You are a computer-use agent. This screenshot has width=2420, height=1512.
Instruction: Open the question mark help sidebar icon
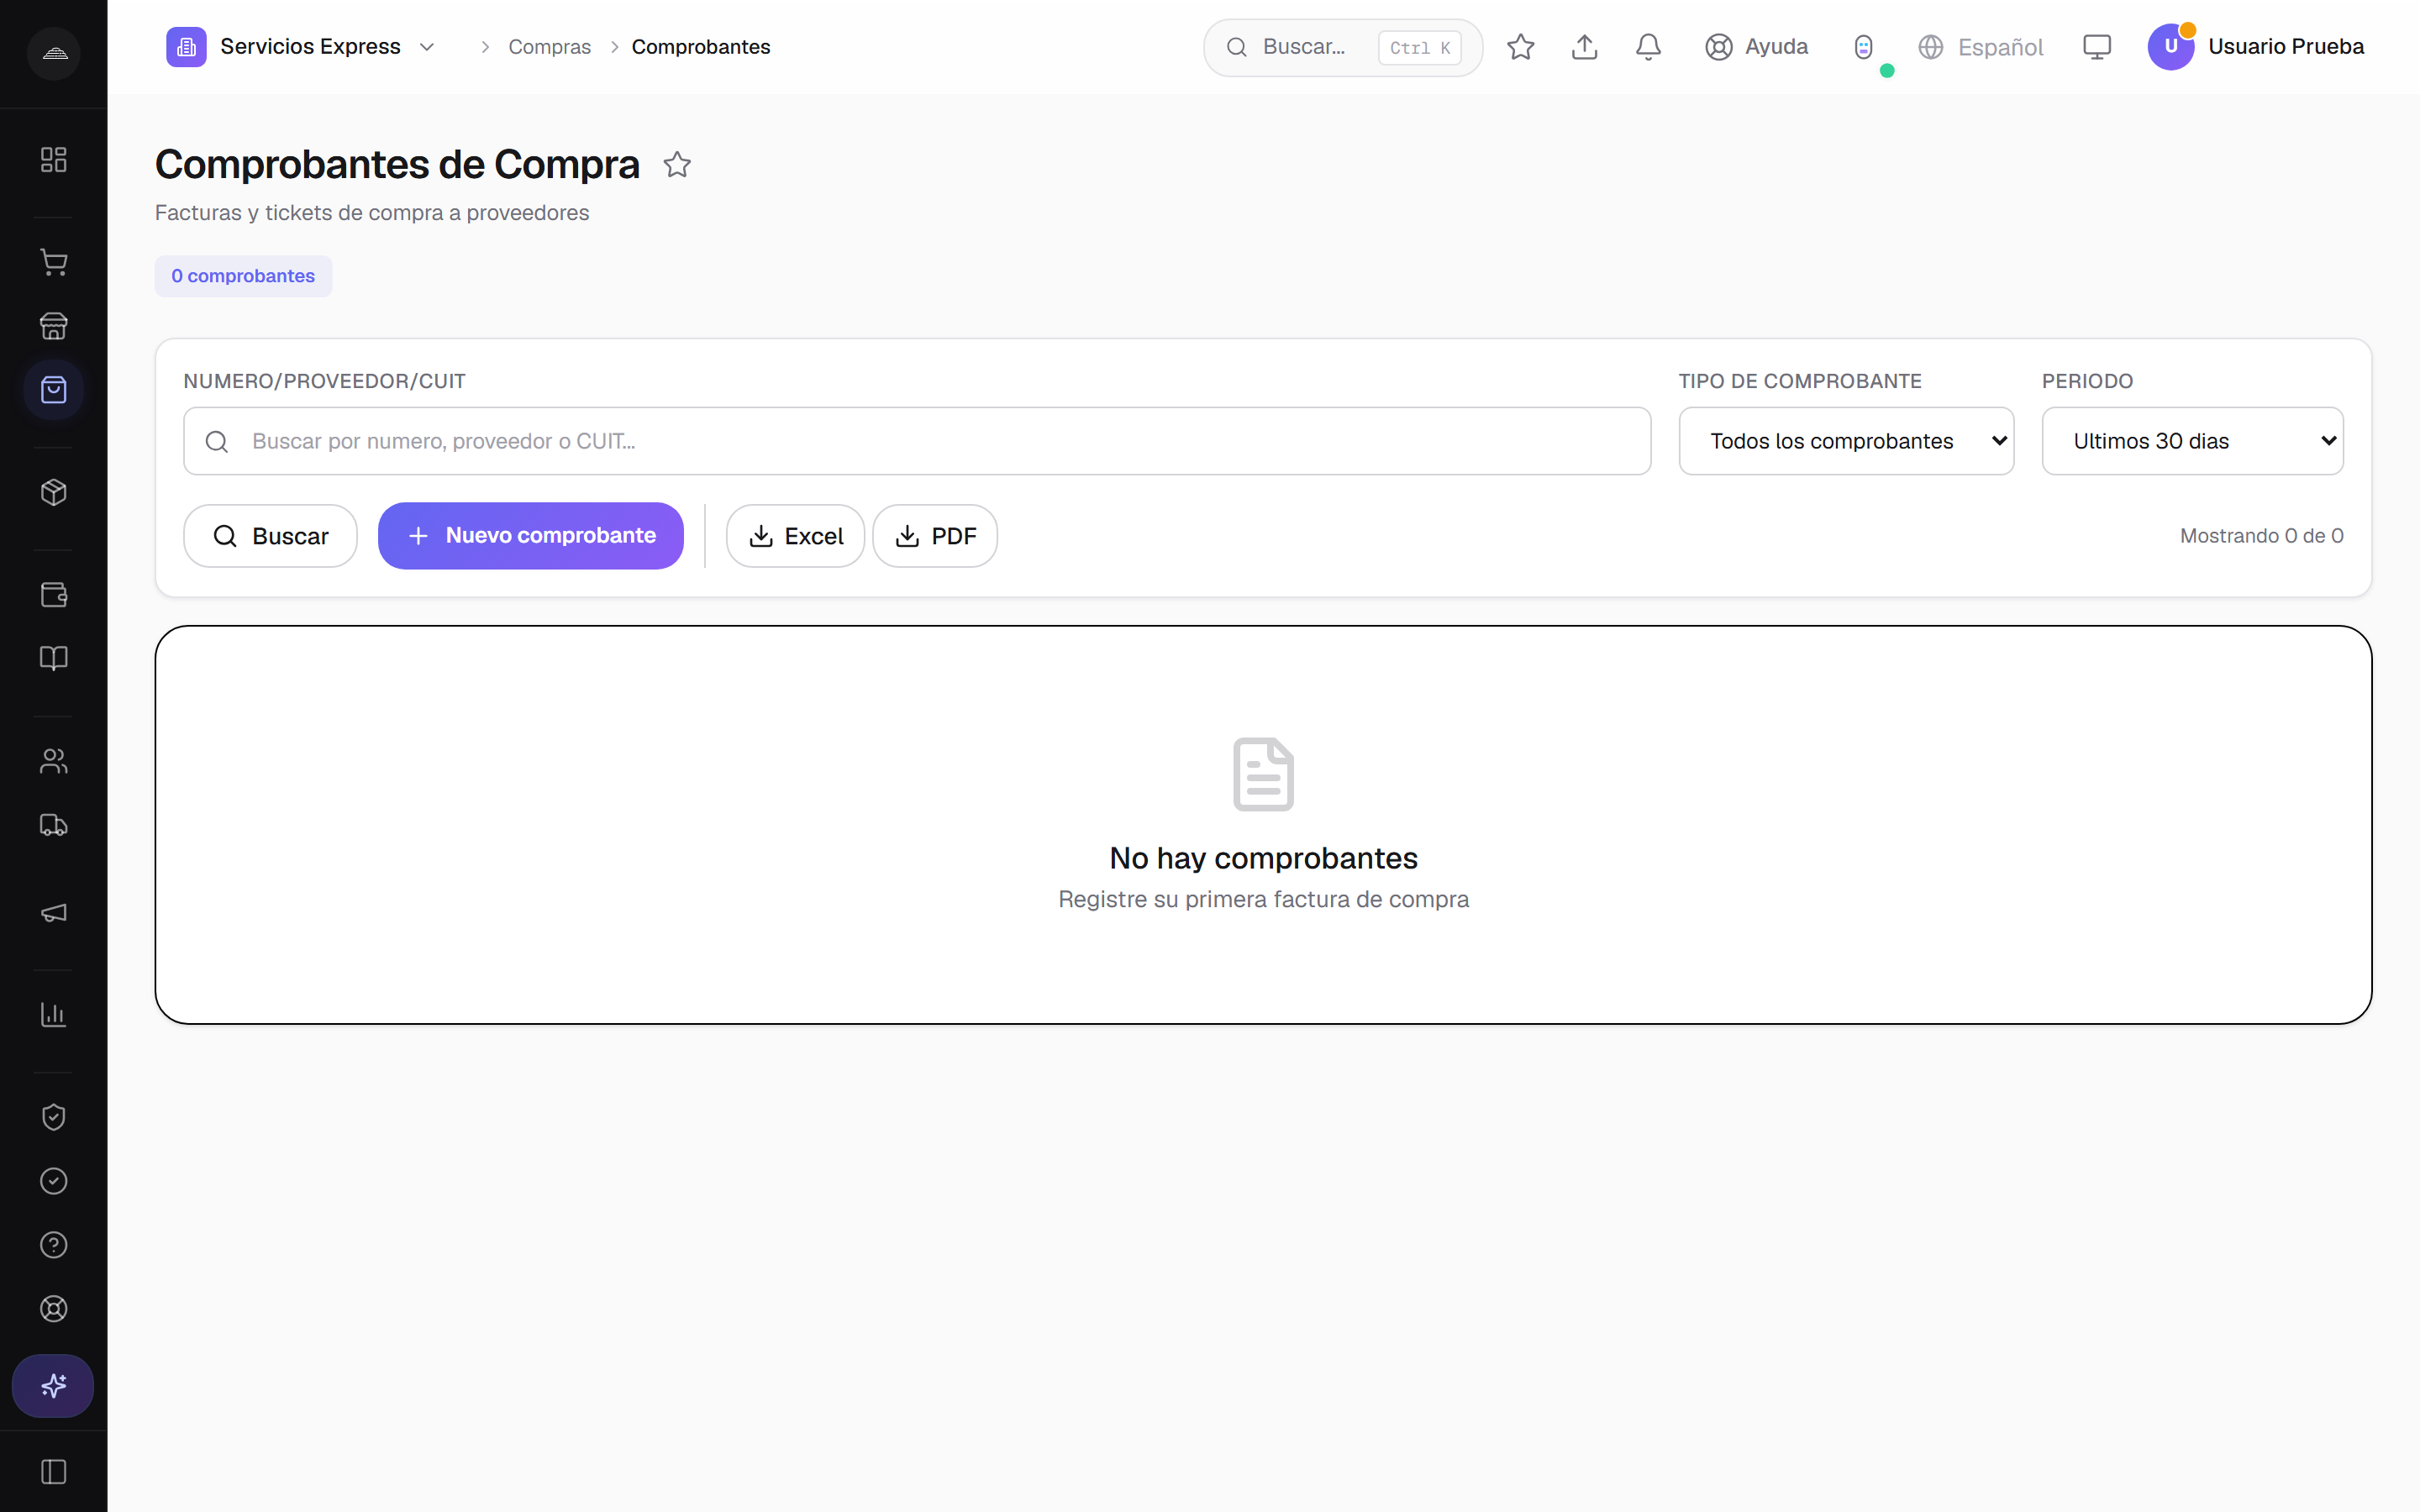click(53, 1245)
